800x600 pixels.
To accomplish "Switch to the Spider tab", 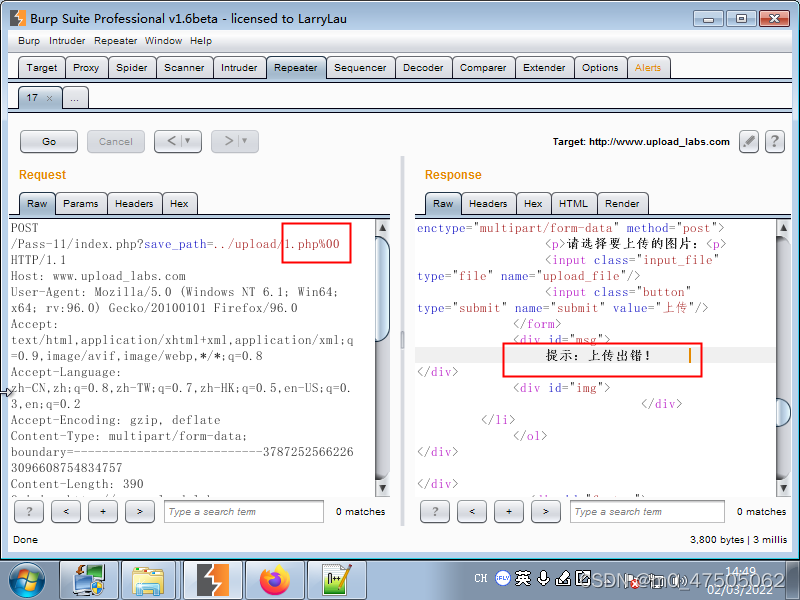I will (x=132, y=68).
